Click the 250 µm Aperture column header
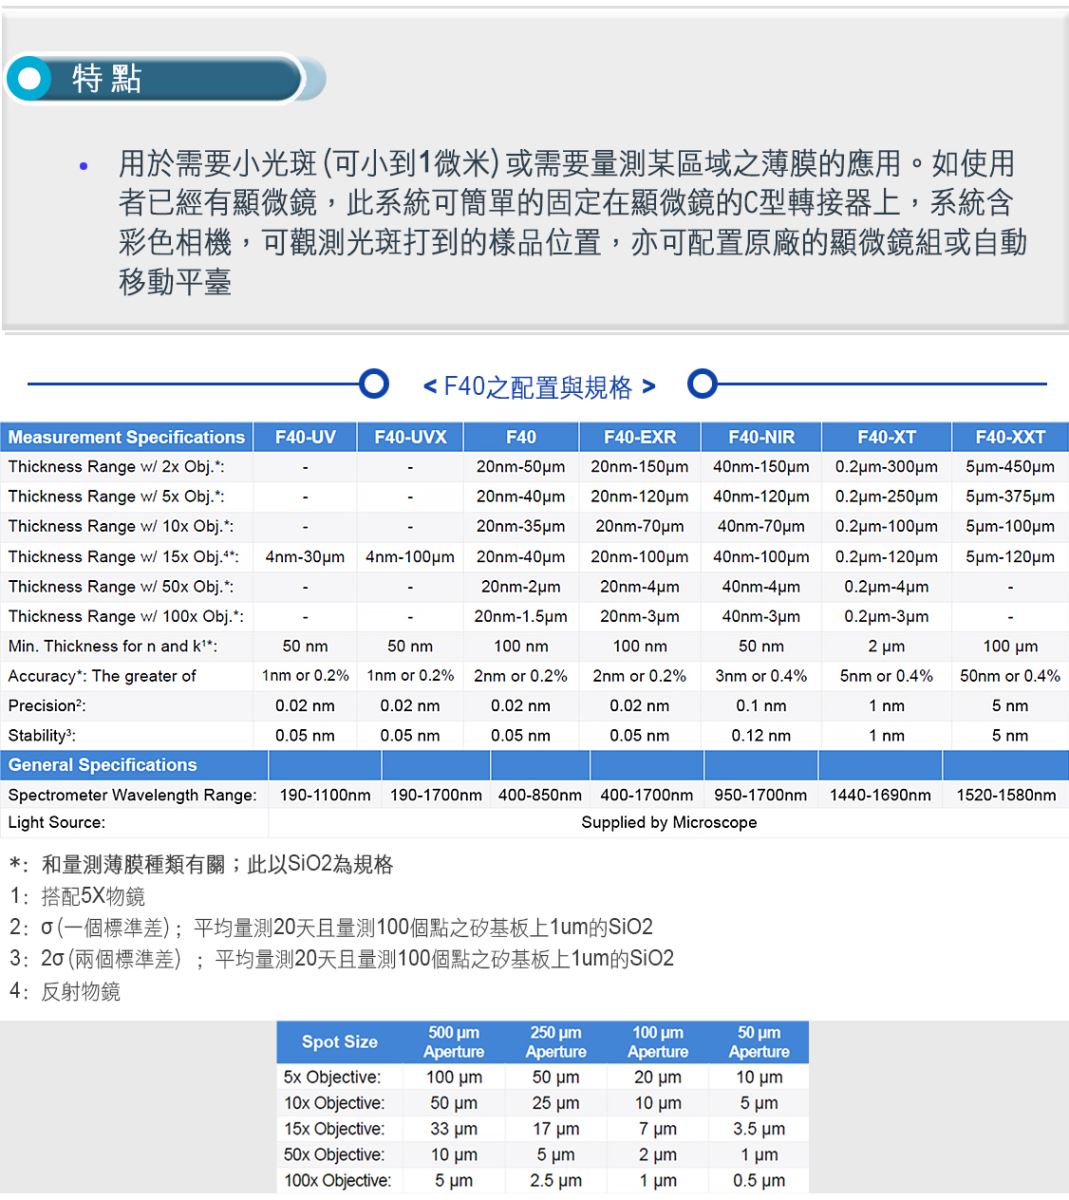The width and height of the screenshot is (1069, 1200). pos(556,1042)
